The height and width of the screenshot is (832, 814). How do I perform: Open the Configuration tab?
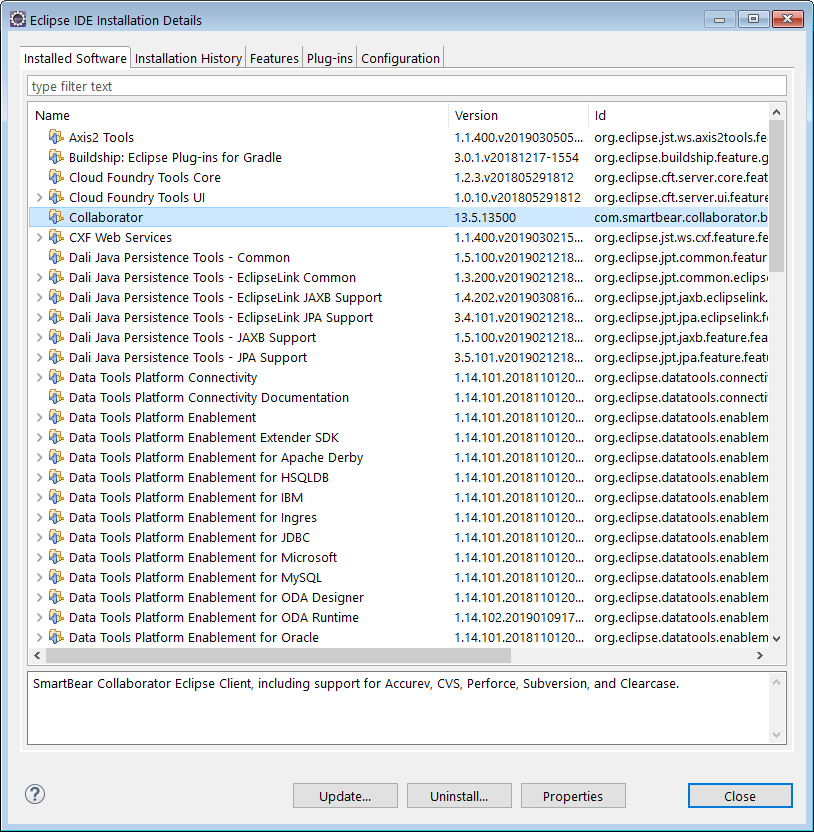pyautogui.click(x=400, y=58)
